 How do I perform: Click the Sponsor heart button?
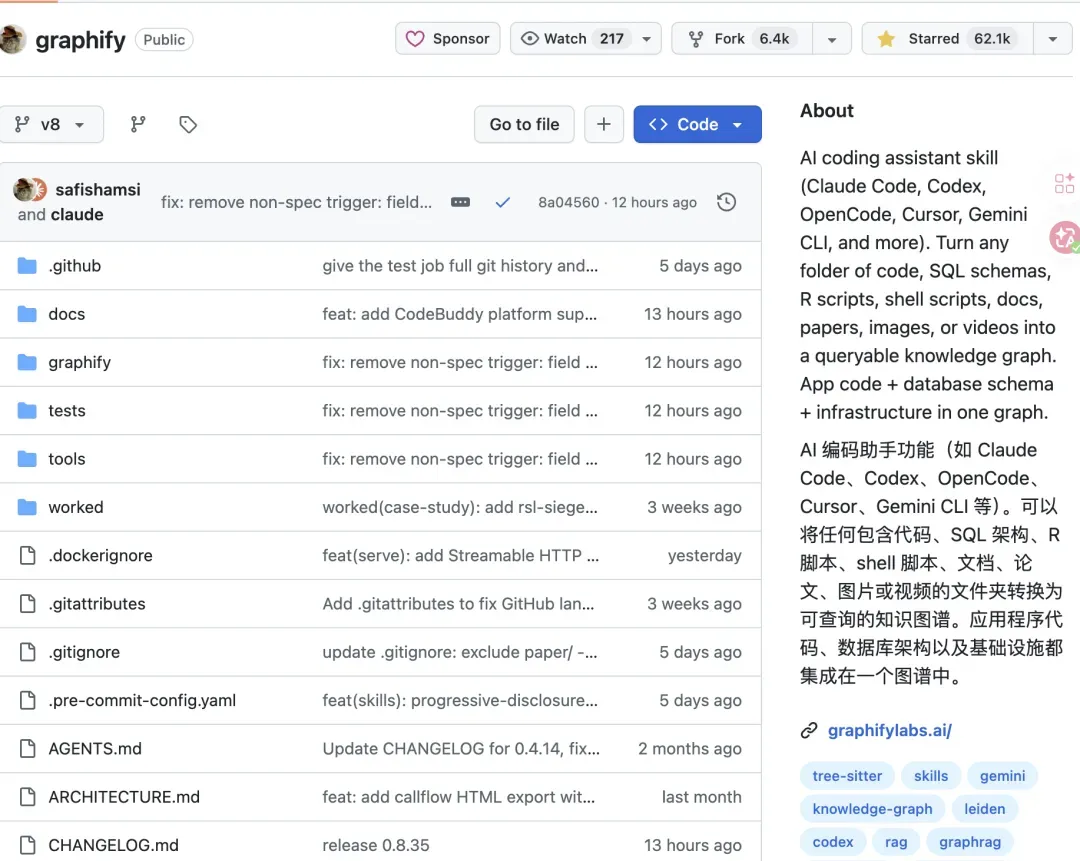(448, 39)
